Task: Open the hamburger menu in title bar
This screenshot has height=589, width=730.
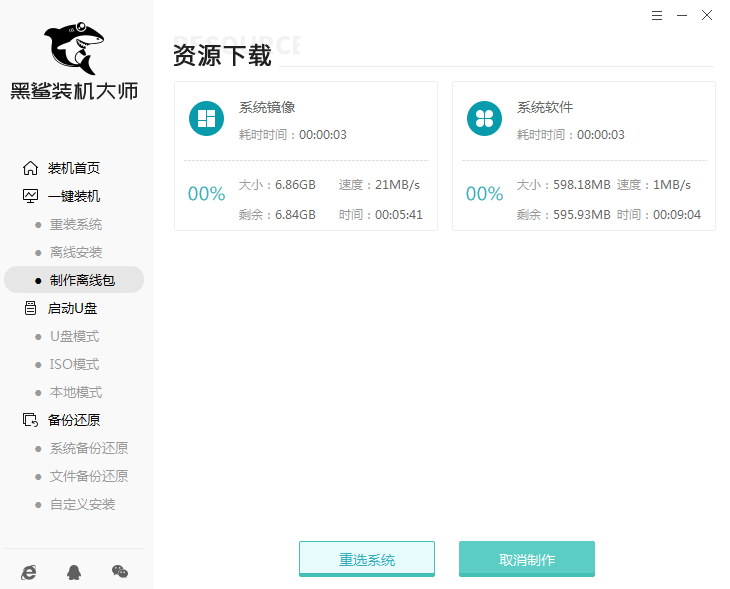Action: 656,15
